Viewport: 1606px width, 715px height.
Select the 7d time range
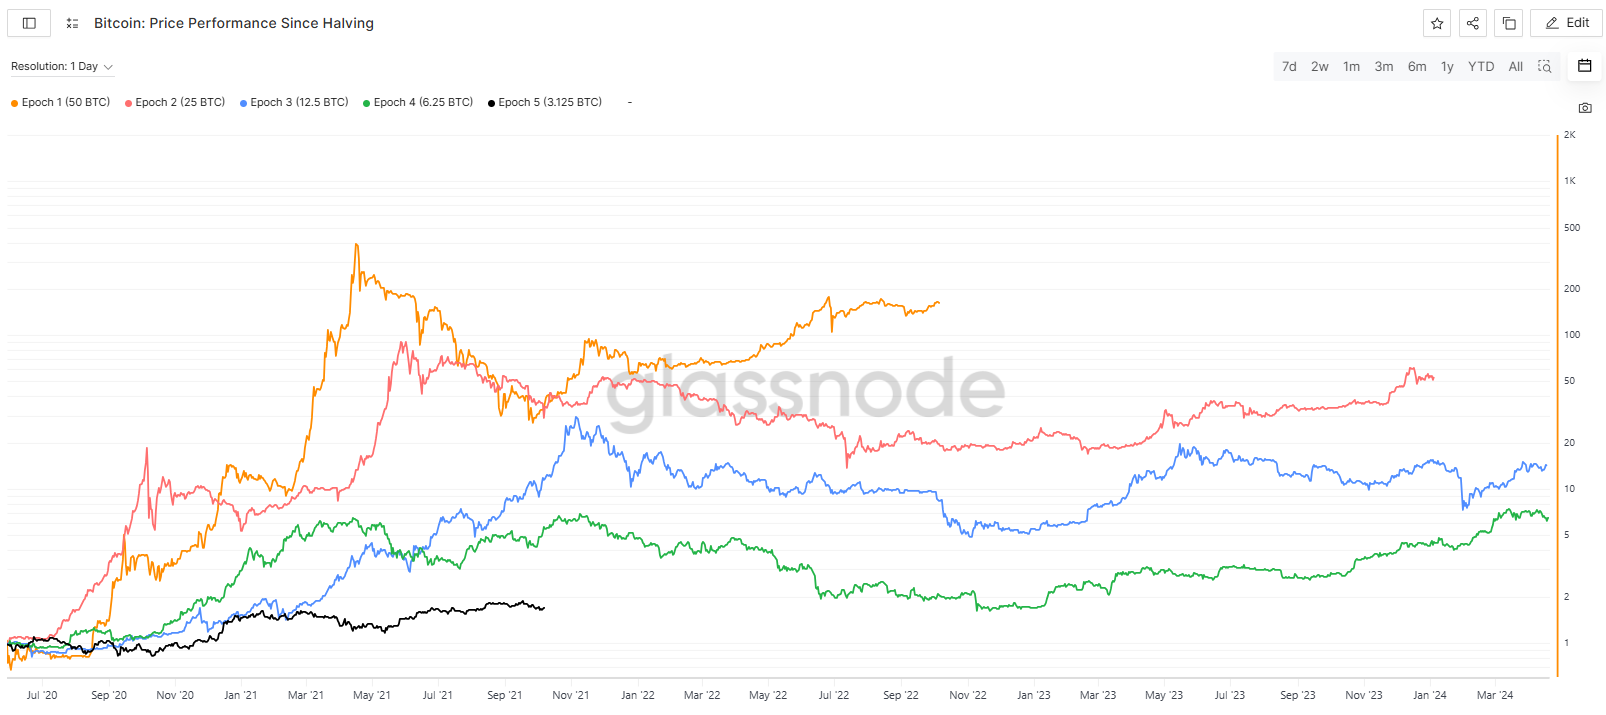click(x=1289, y=67)
